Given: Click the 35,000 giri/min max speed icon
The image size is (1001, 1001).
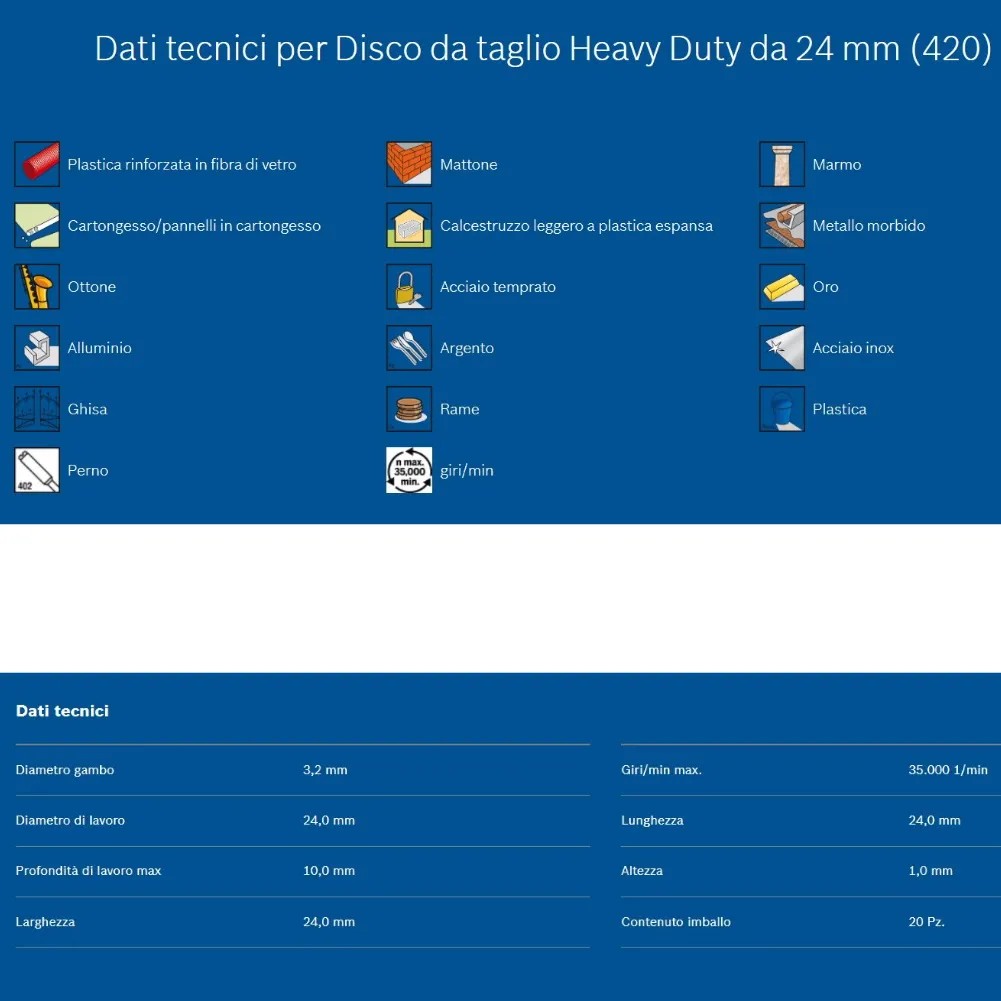Looking at the screenshot, I should tap(409, 470).
